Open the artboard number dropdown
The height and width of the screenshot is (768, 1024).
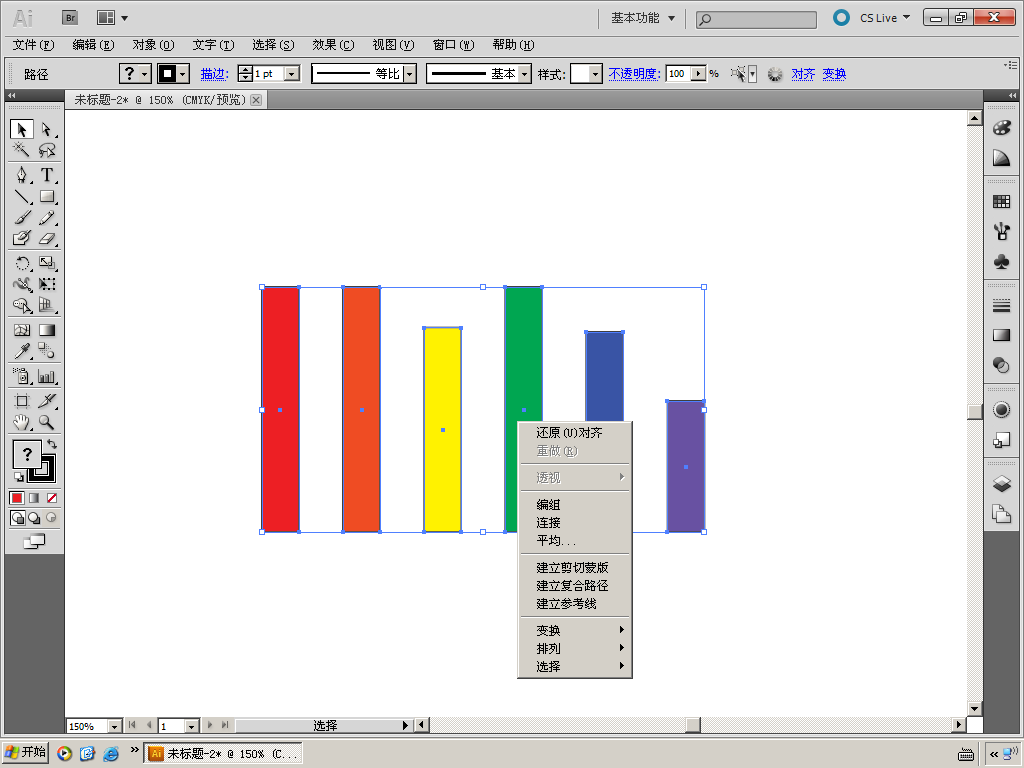pyautogui.click(x=191, y=726)
